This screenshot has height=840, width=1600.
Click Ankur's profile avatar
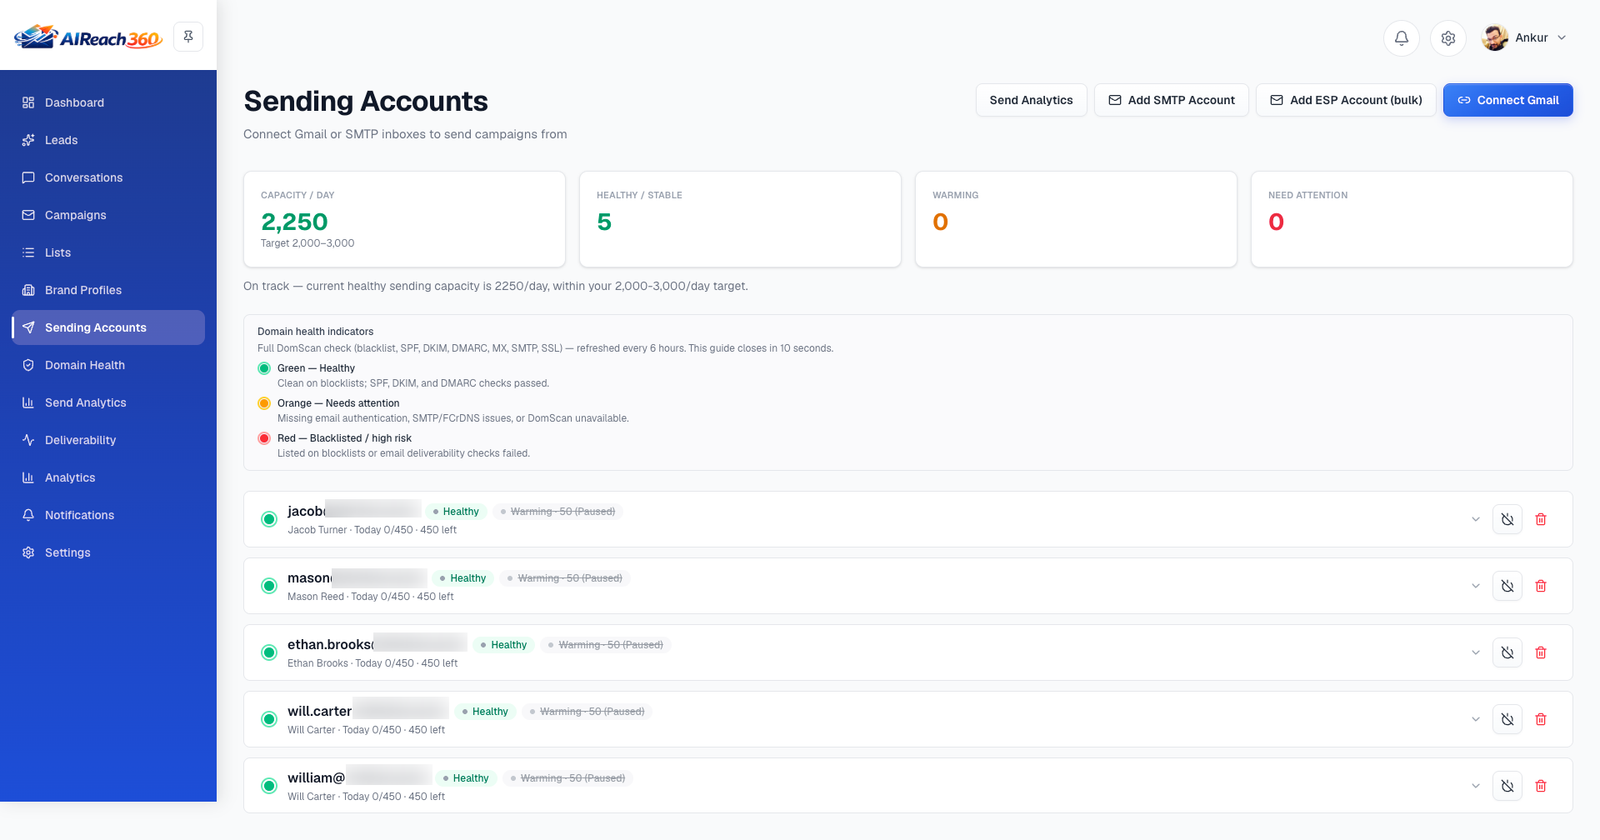pyautogui.click(x=1495, y=38)
